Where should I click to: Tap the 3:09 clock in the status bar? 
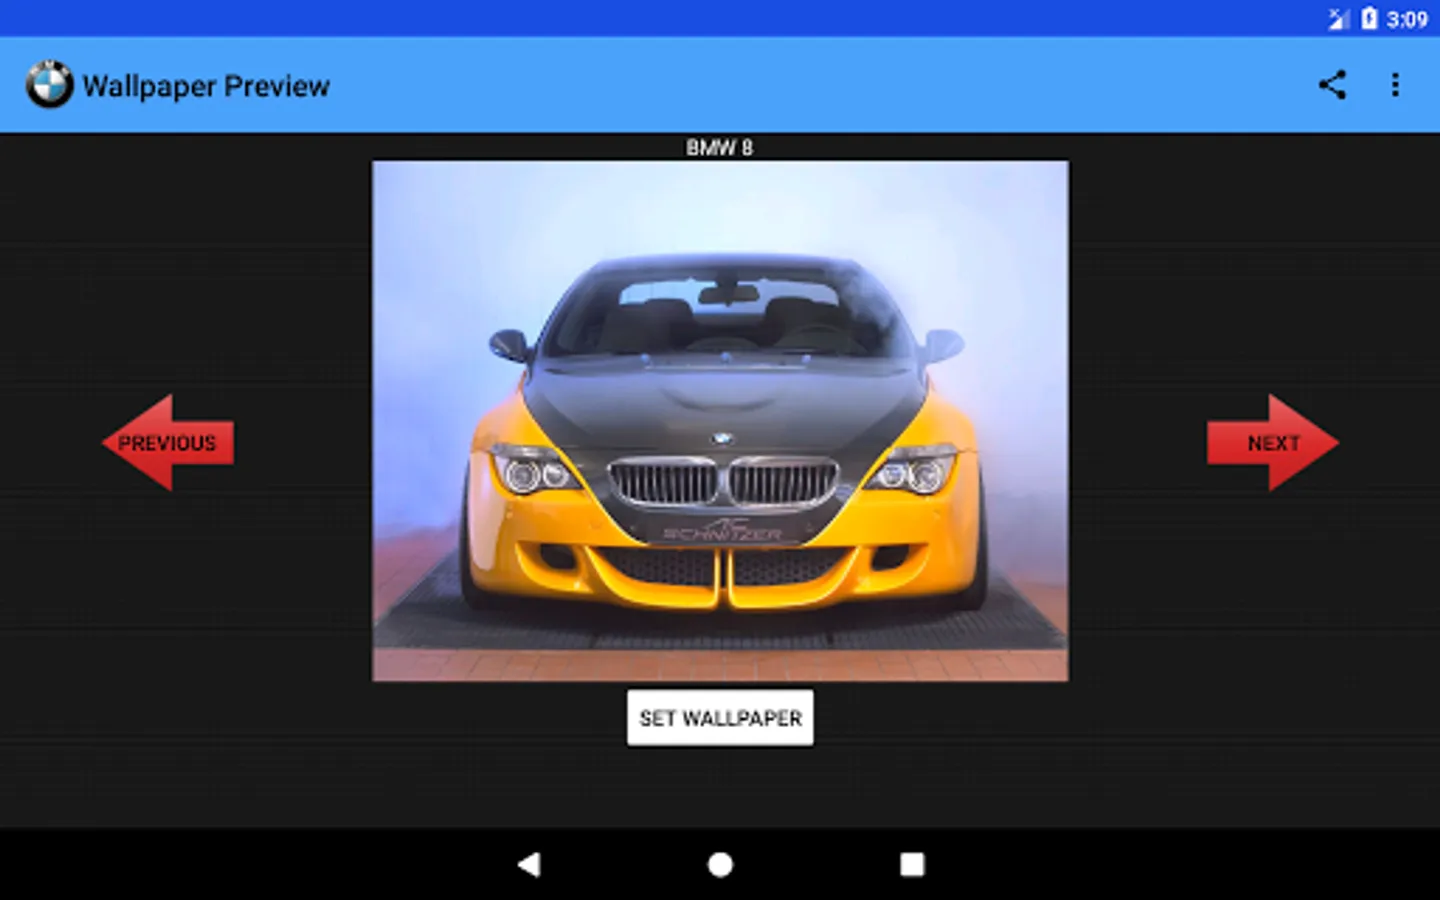click(1407, 19)
